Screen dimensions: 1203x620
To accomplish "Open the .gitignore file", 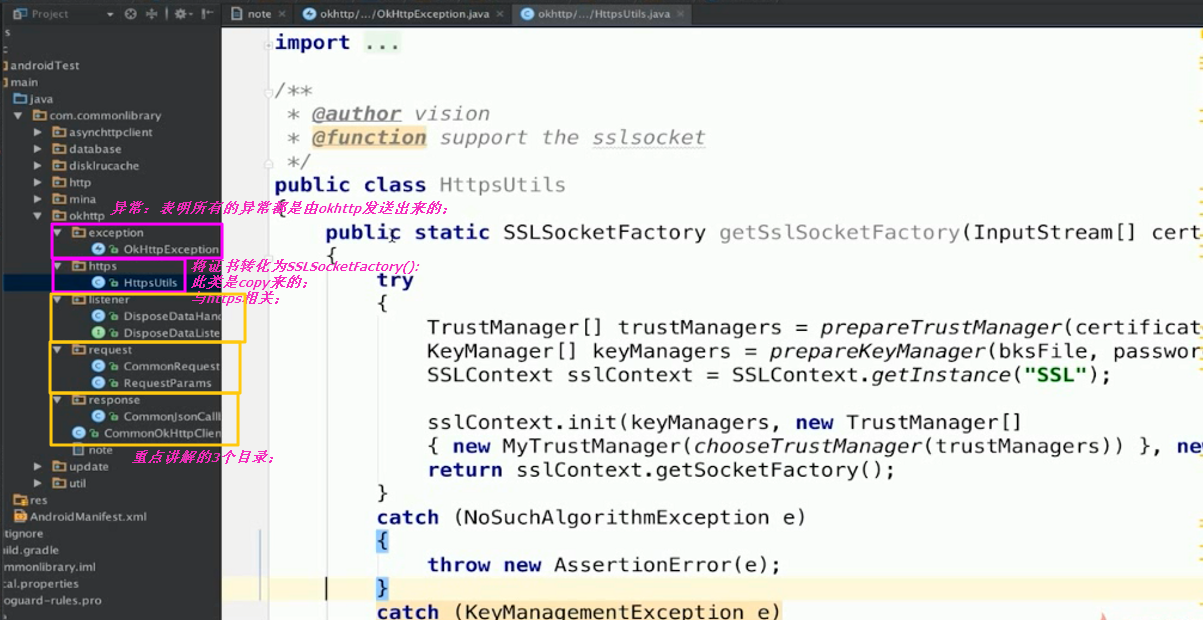I will pyautogui.click(x=22, y=534).
